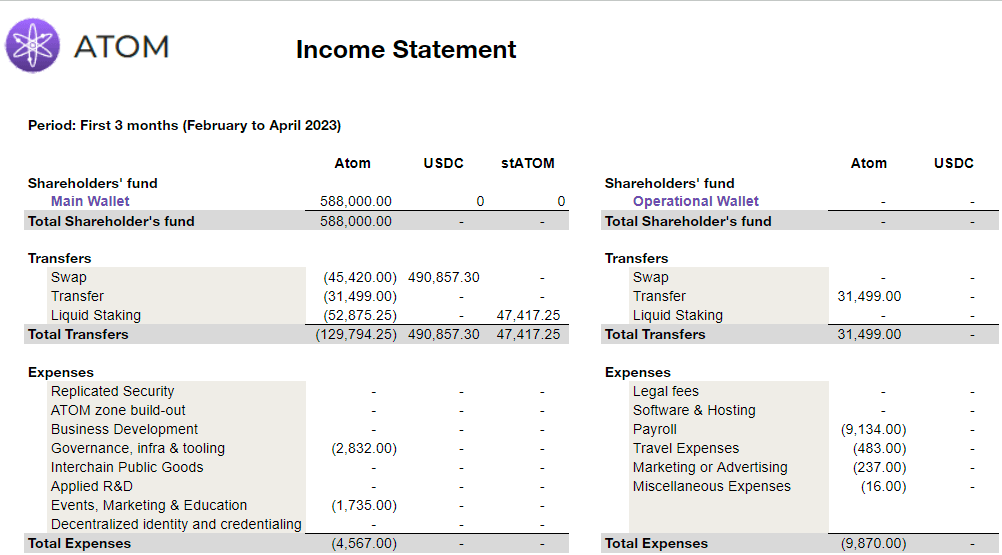Select the Main Wallet Atom 588,000.00 cell
Image resolution: width=1002 pixels, height=555 pixels.
[355, 201]
